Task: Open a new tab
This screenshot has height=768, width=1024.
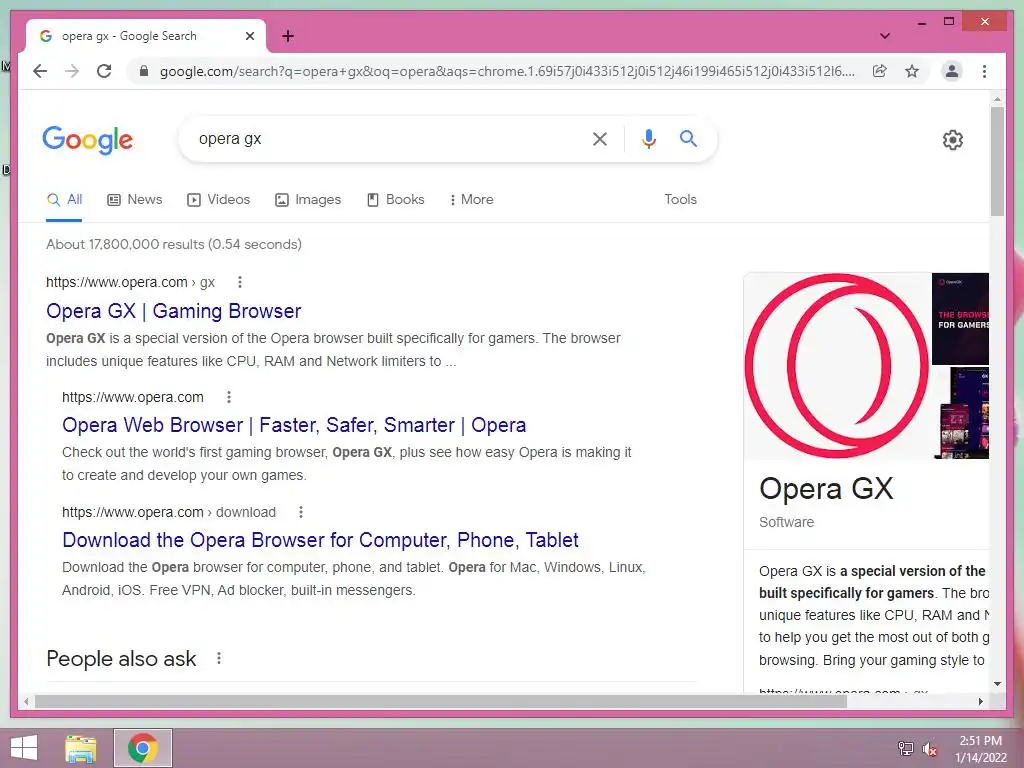Action: pos(288,36)
